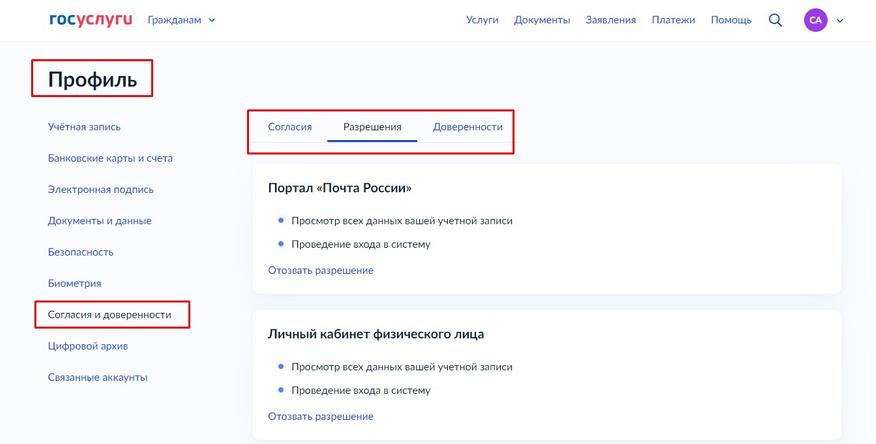Open the Документы menu item
Image resolution: width=876 pixels, height=444 pixels.
point(542,20)
